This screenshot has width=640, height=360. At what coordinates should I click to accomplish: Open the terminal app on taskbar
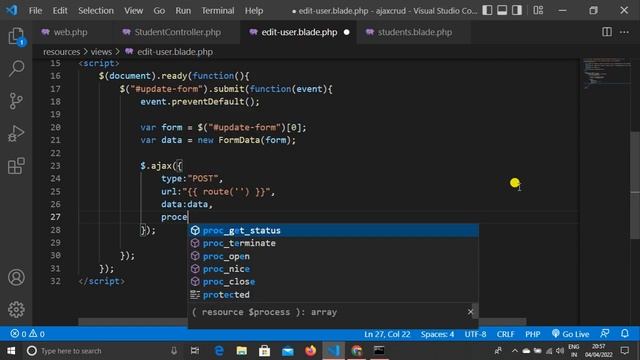[379, 351]
